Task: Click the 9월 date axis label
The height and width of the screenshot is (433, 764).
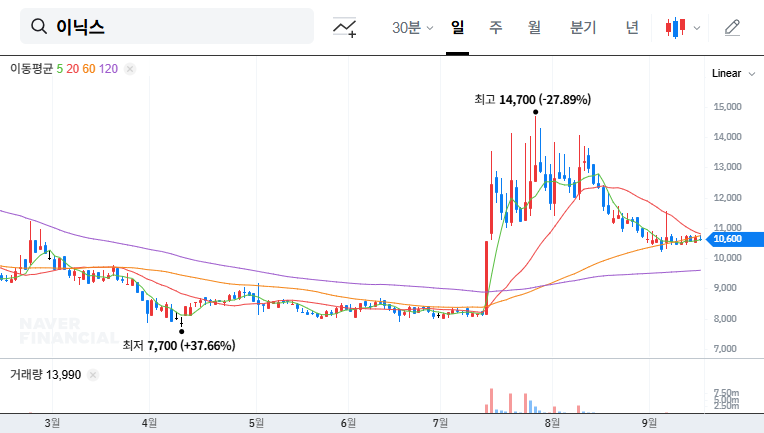Action: tap(649, 423)
